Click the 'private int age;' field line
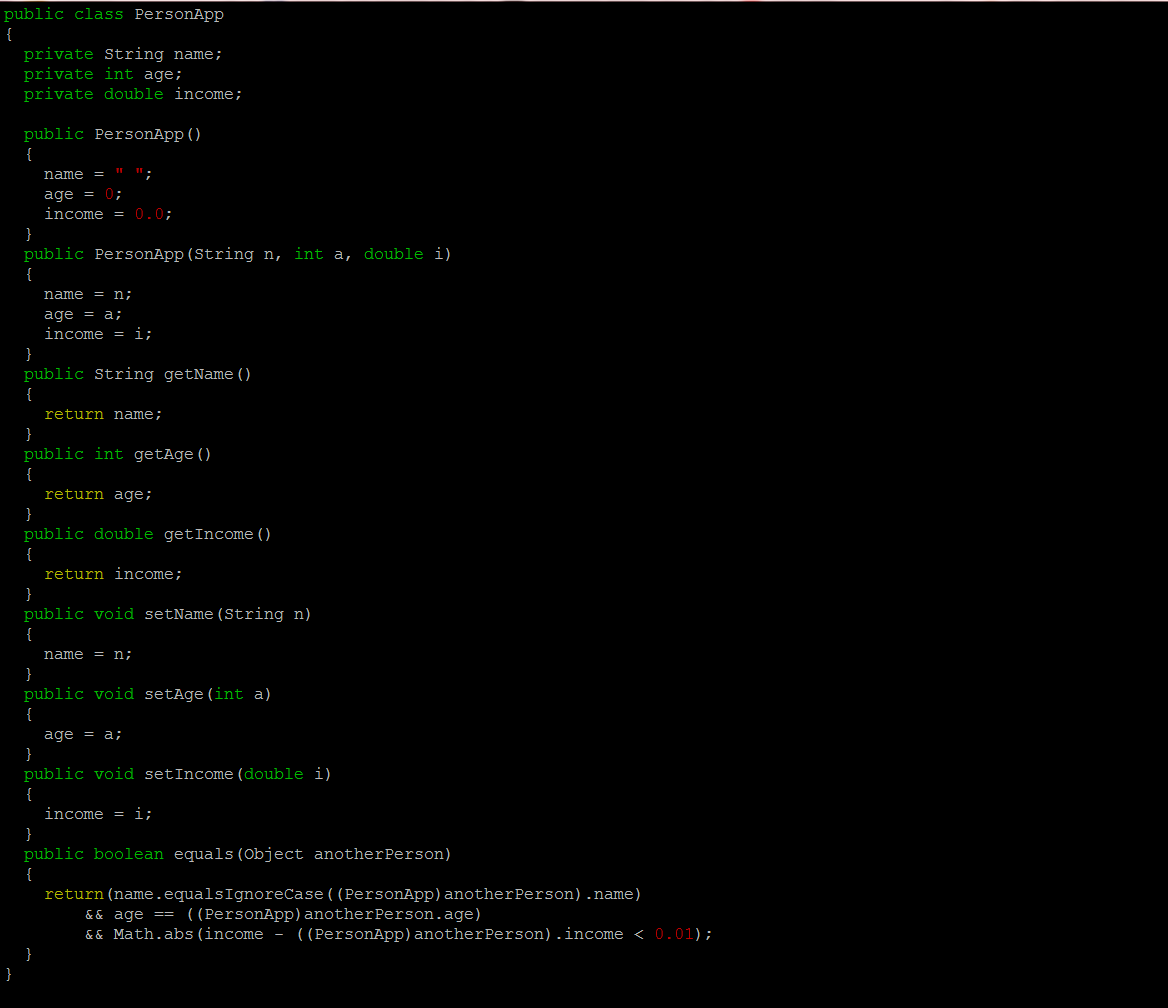The image size is (1168, 1008). pyautogui.click(x=103, y=75)
